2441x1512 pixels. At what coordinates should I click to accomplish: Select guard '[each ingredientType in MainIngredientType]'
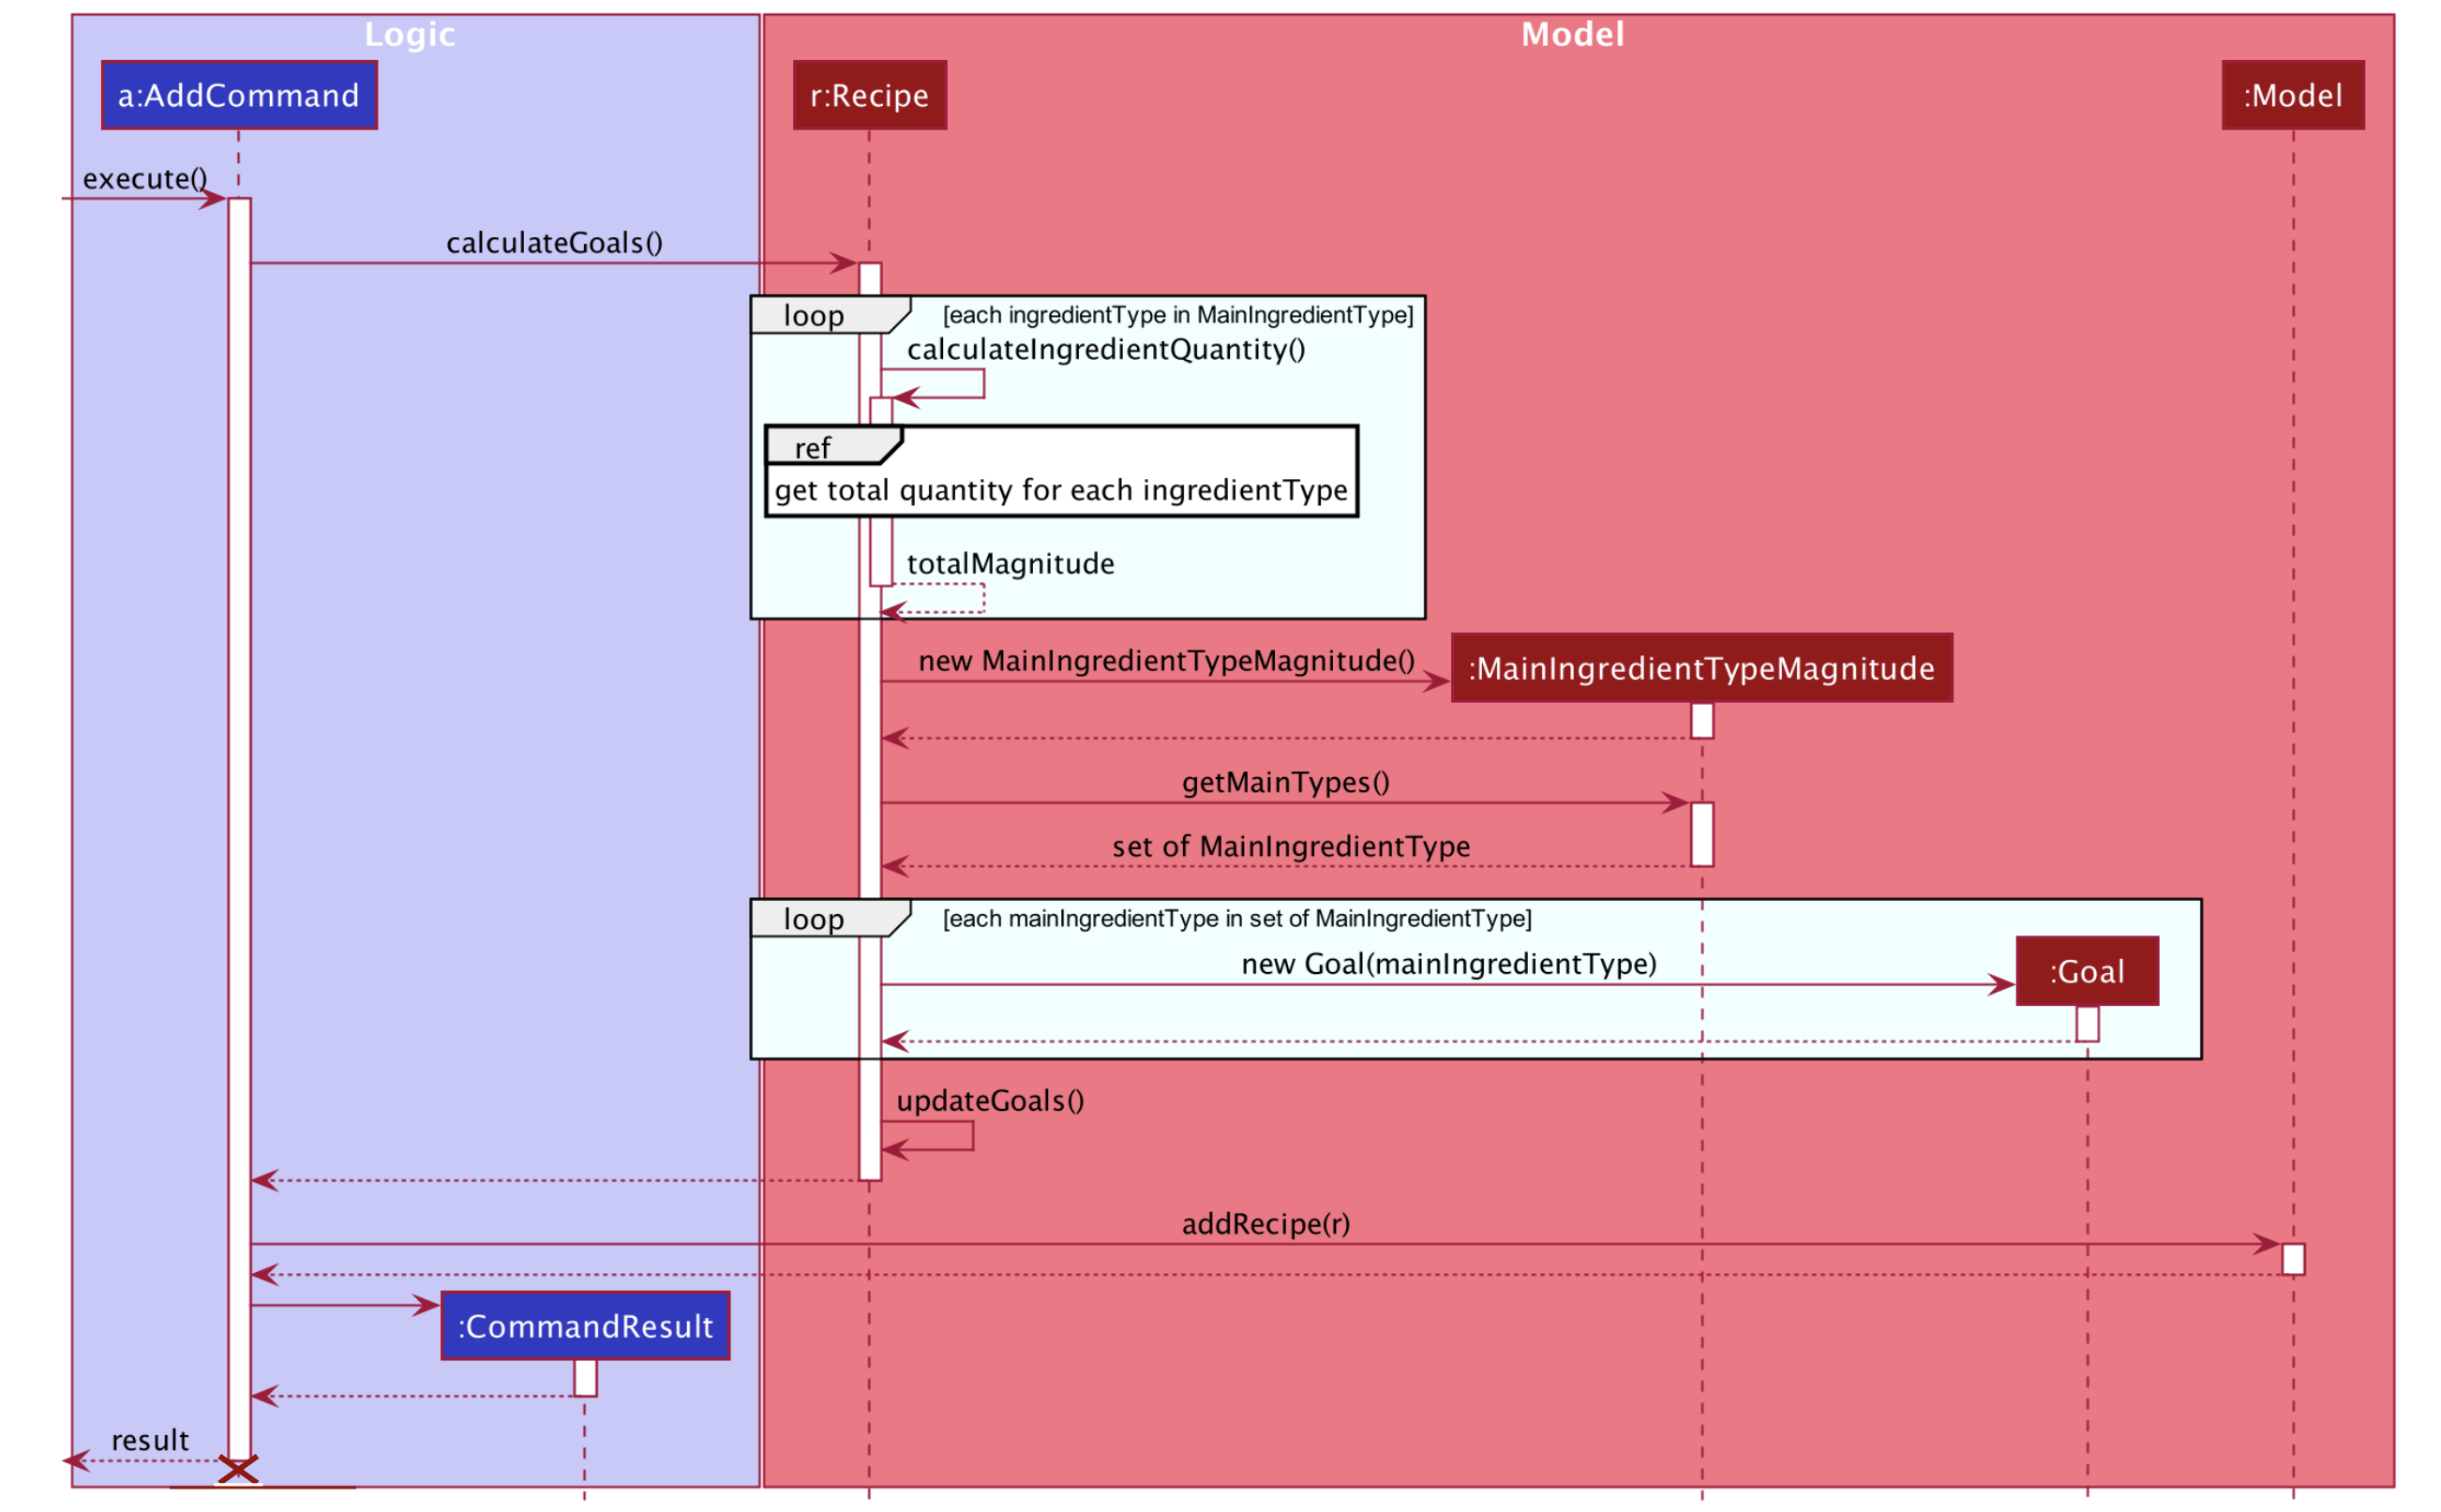pos(1178,315)
